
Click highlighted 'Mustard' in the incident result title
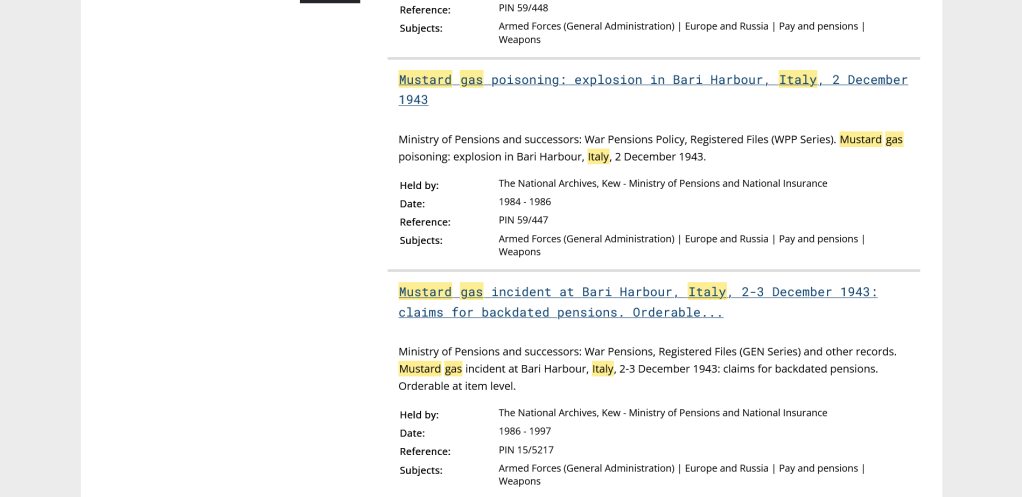pyautogui.click(x=425, y=292)
